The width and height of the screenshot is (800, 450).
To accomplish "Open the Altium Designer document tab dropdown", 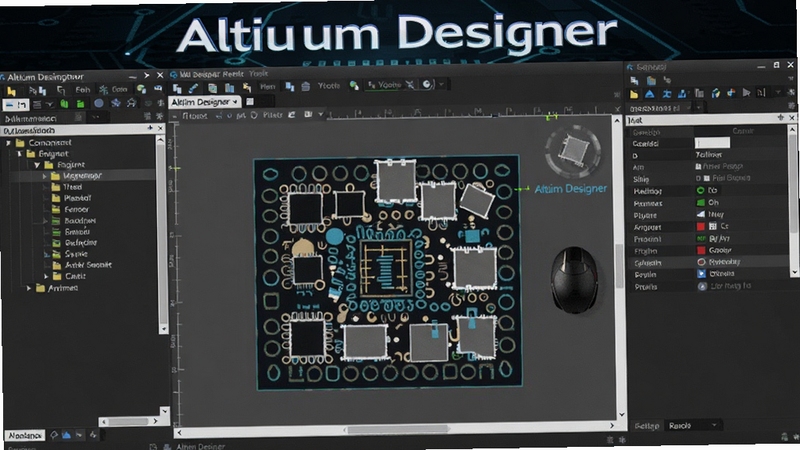I will (x=235, y=102).
